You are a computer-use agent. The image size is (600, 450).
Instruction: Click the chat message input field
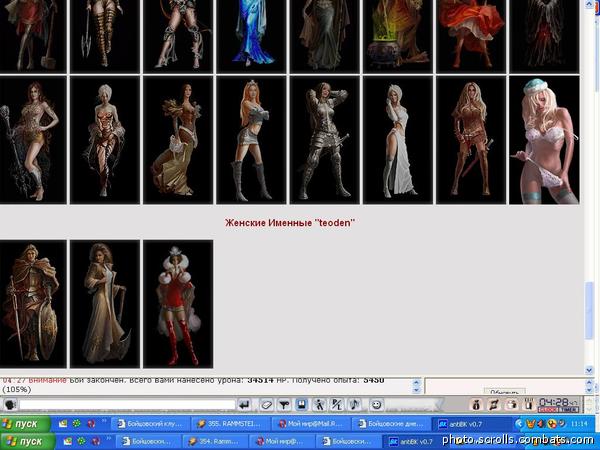(x=127, y=405)
